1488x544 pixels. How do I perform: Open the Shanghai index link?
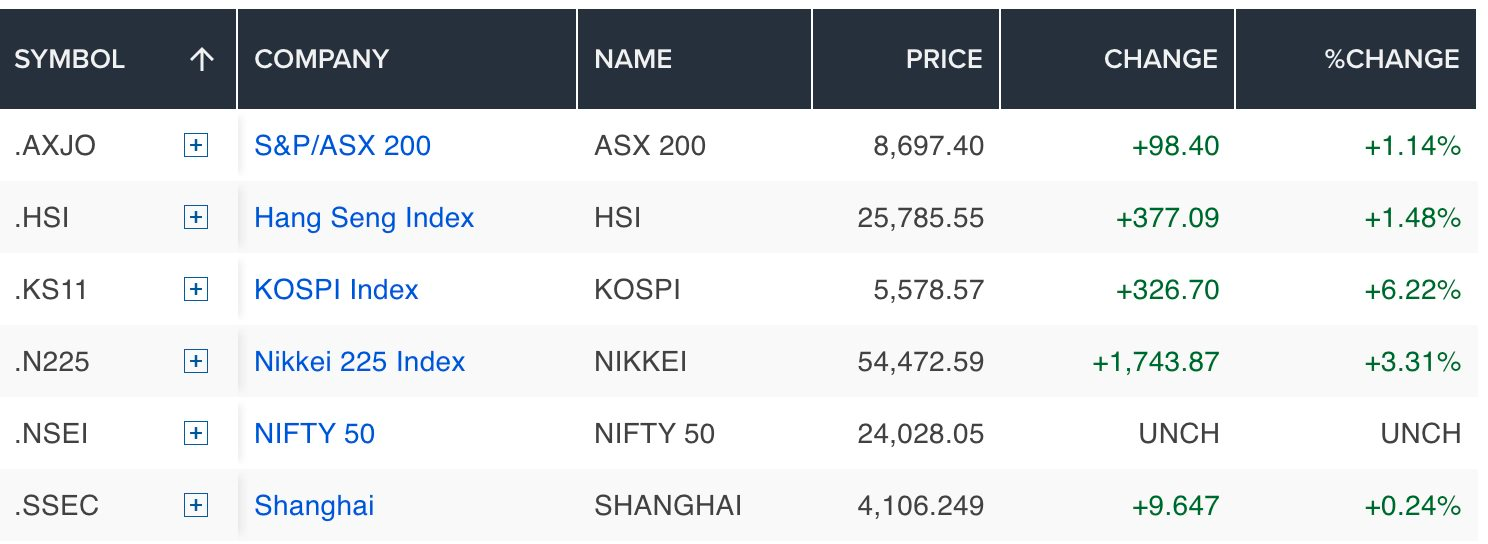(x=314, y=506)
